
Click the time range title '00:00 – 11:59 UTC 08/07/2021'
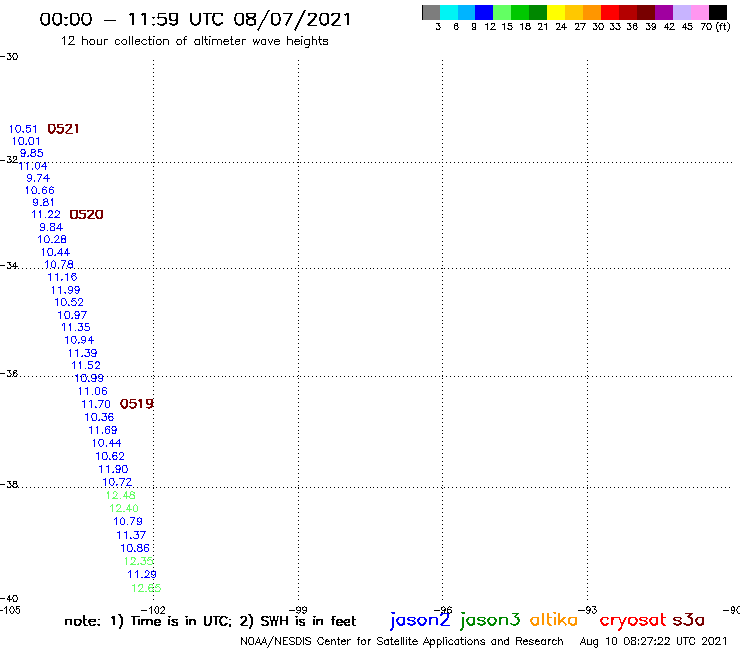pos(195,20)
